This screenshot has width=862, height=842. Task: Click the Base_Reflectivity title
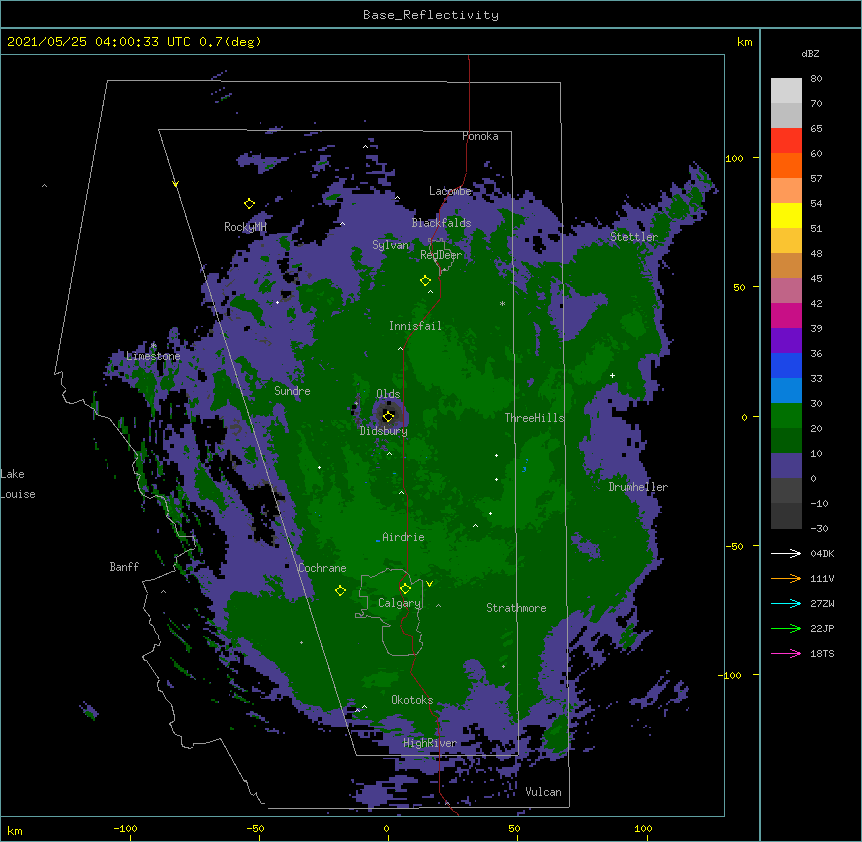tap(431, 15)
